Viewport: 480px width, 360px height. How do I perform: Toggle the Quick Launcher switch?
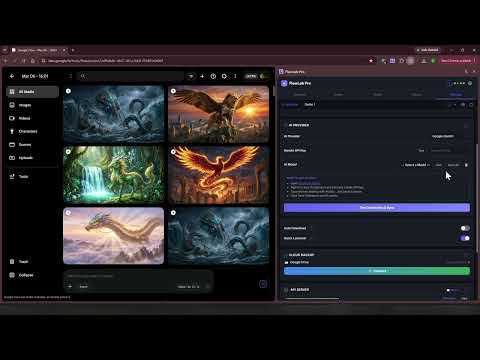click(465, 238)
